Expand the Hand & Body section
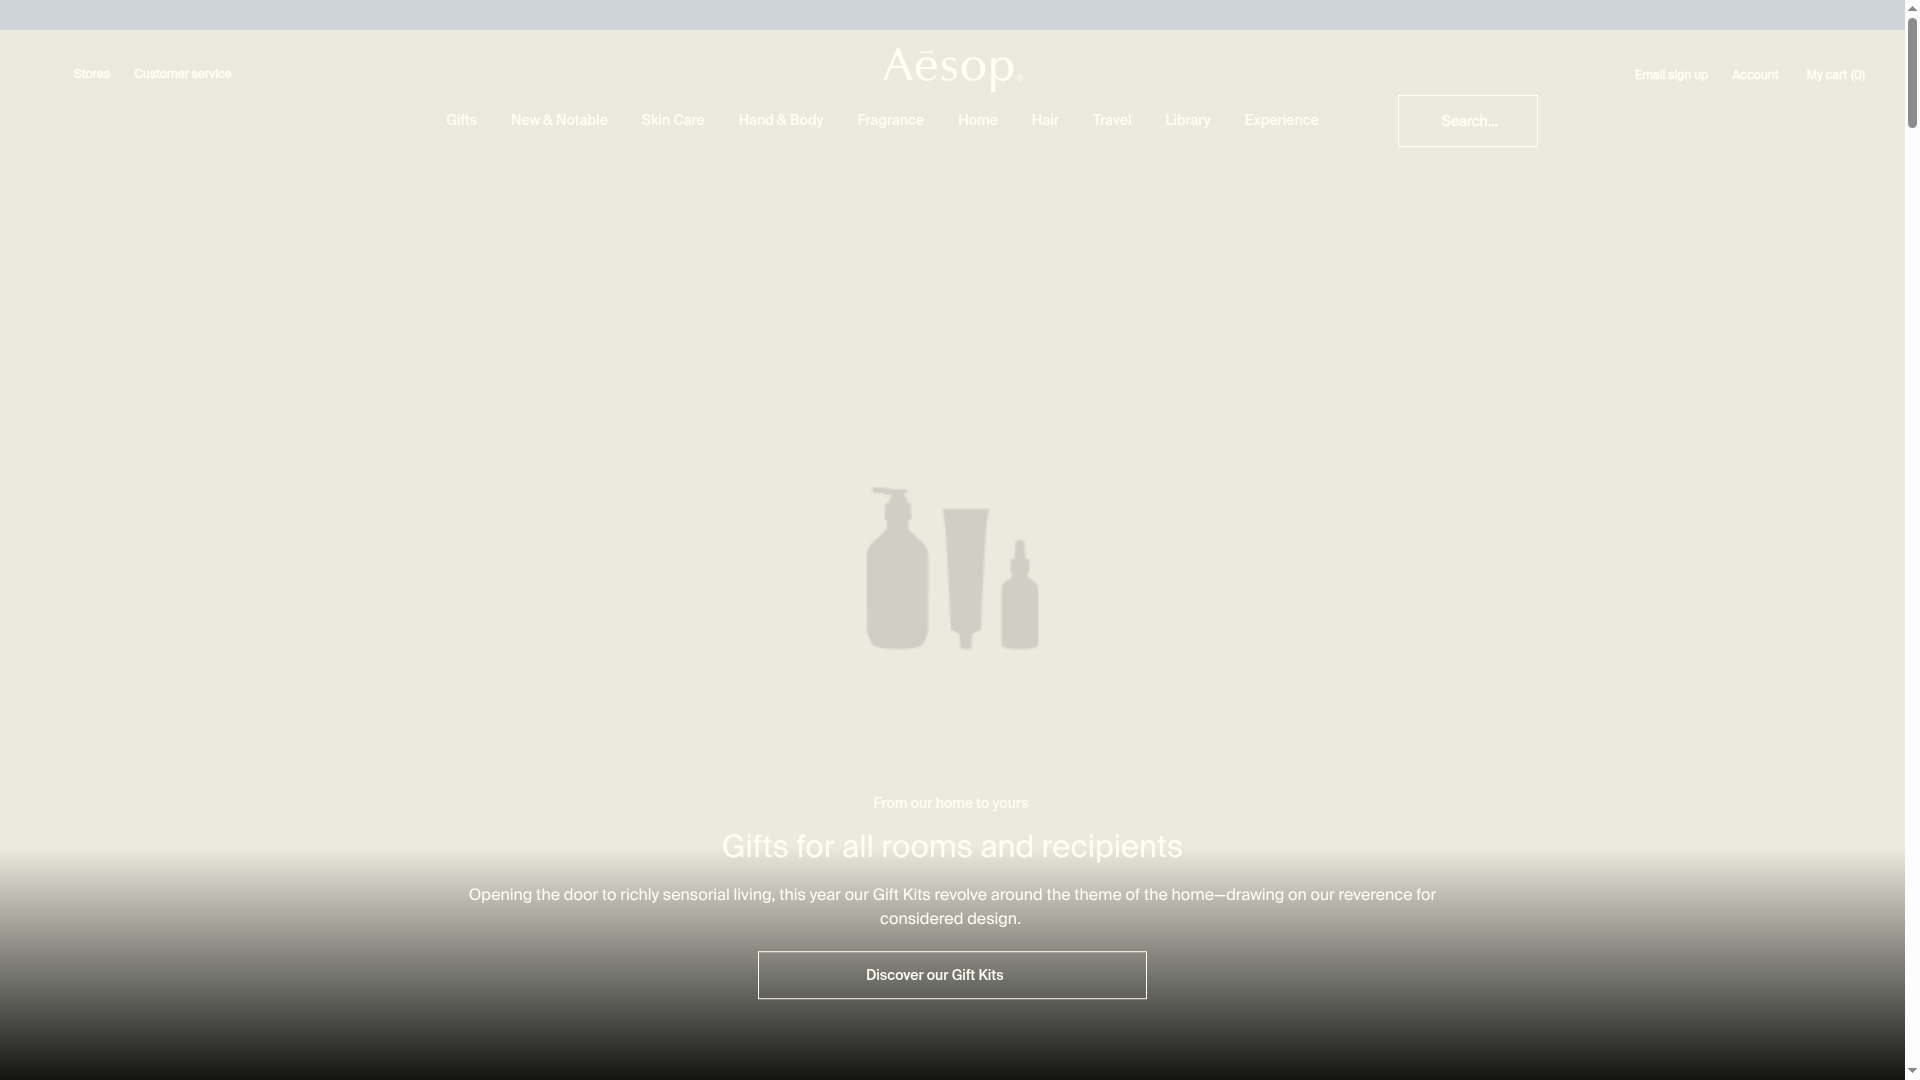1920x1080 pixels. click(780, 120)
